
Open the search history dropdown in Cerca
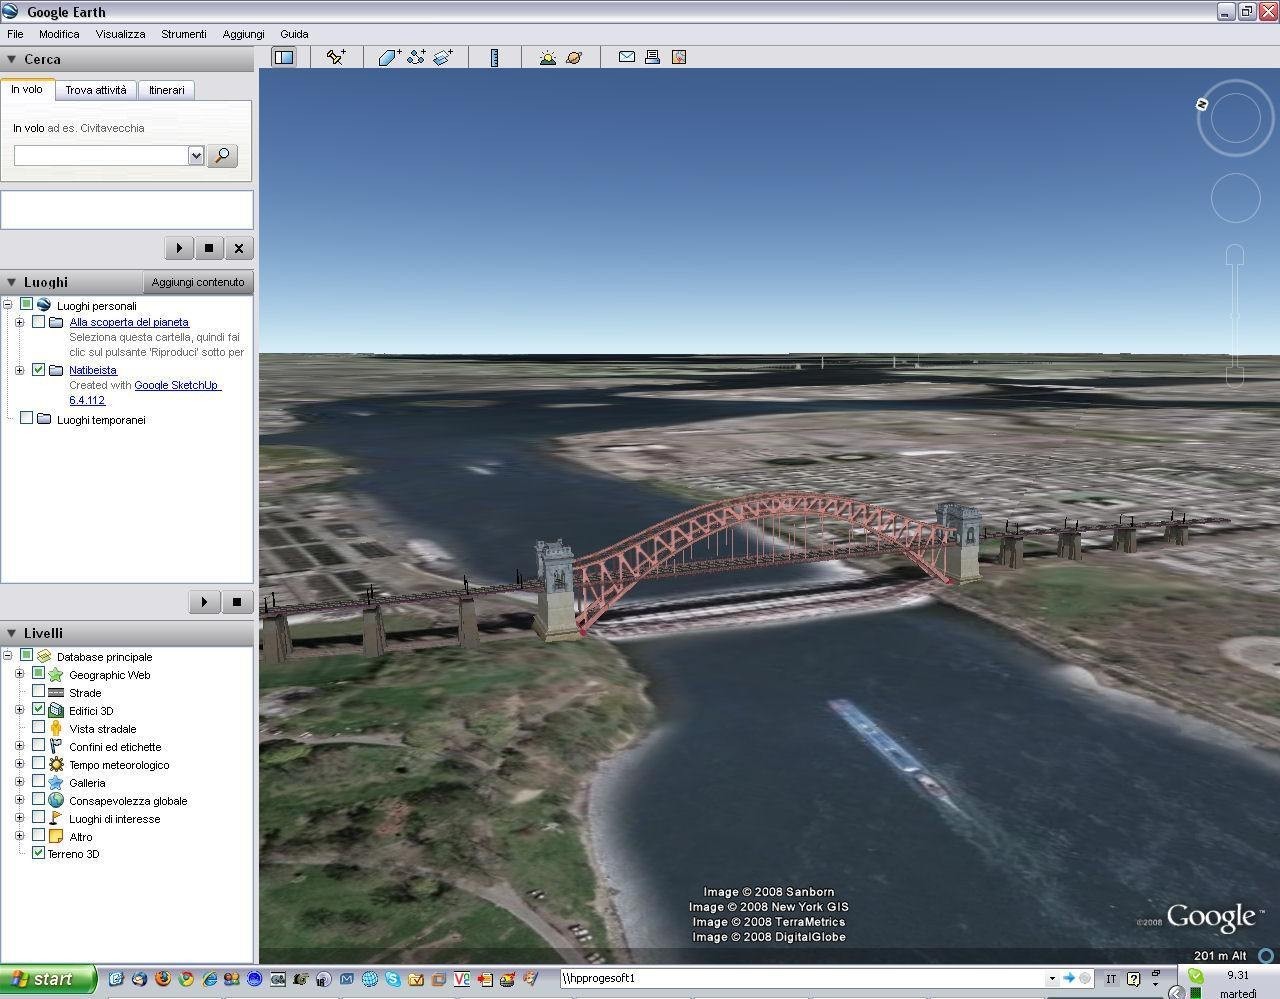196,155
